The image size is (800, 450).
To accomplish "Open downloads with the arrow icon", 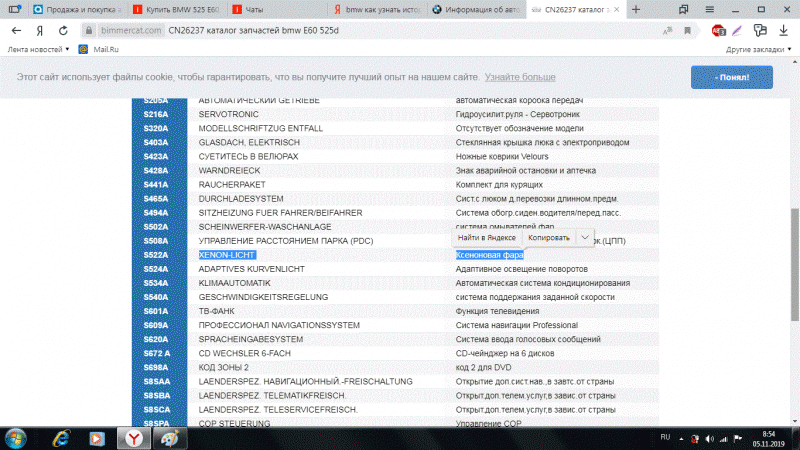I will tap(784, 31).
